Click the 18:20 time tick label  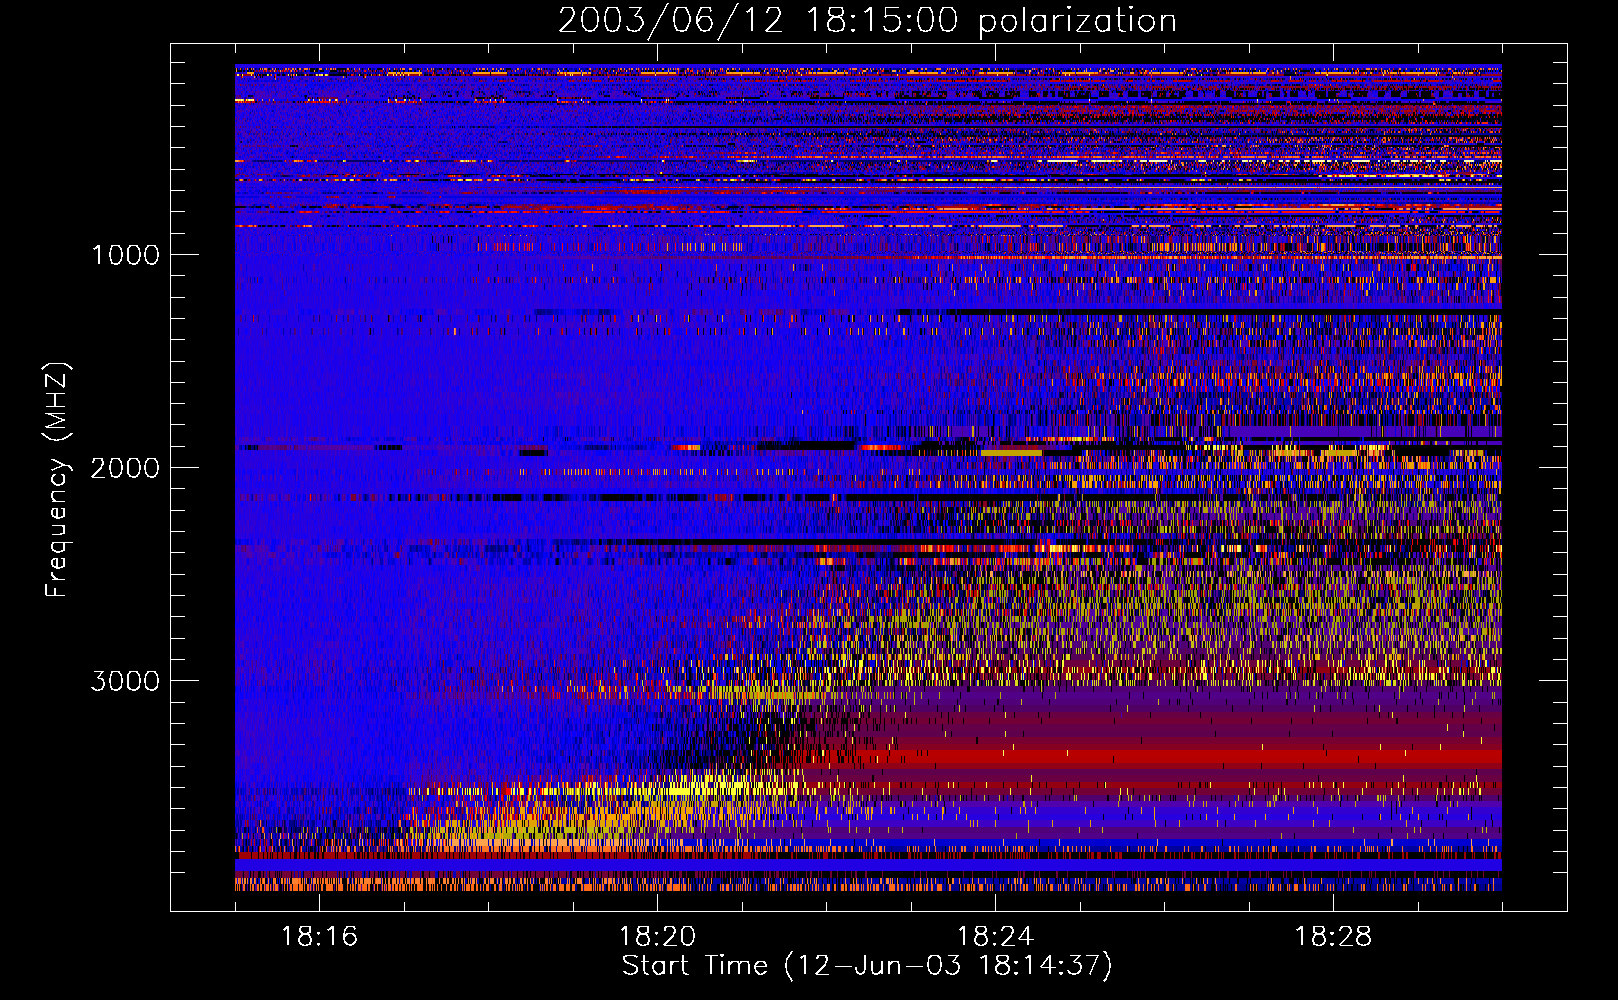tap(657, 937)
